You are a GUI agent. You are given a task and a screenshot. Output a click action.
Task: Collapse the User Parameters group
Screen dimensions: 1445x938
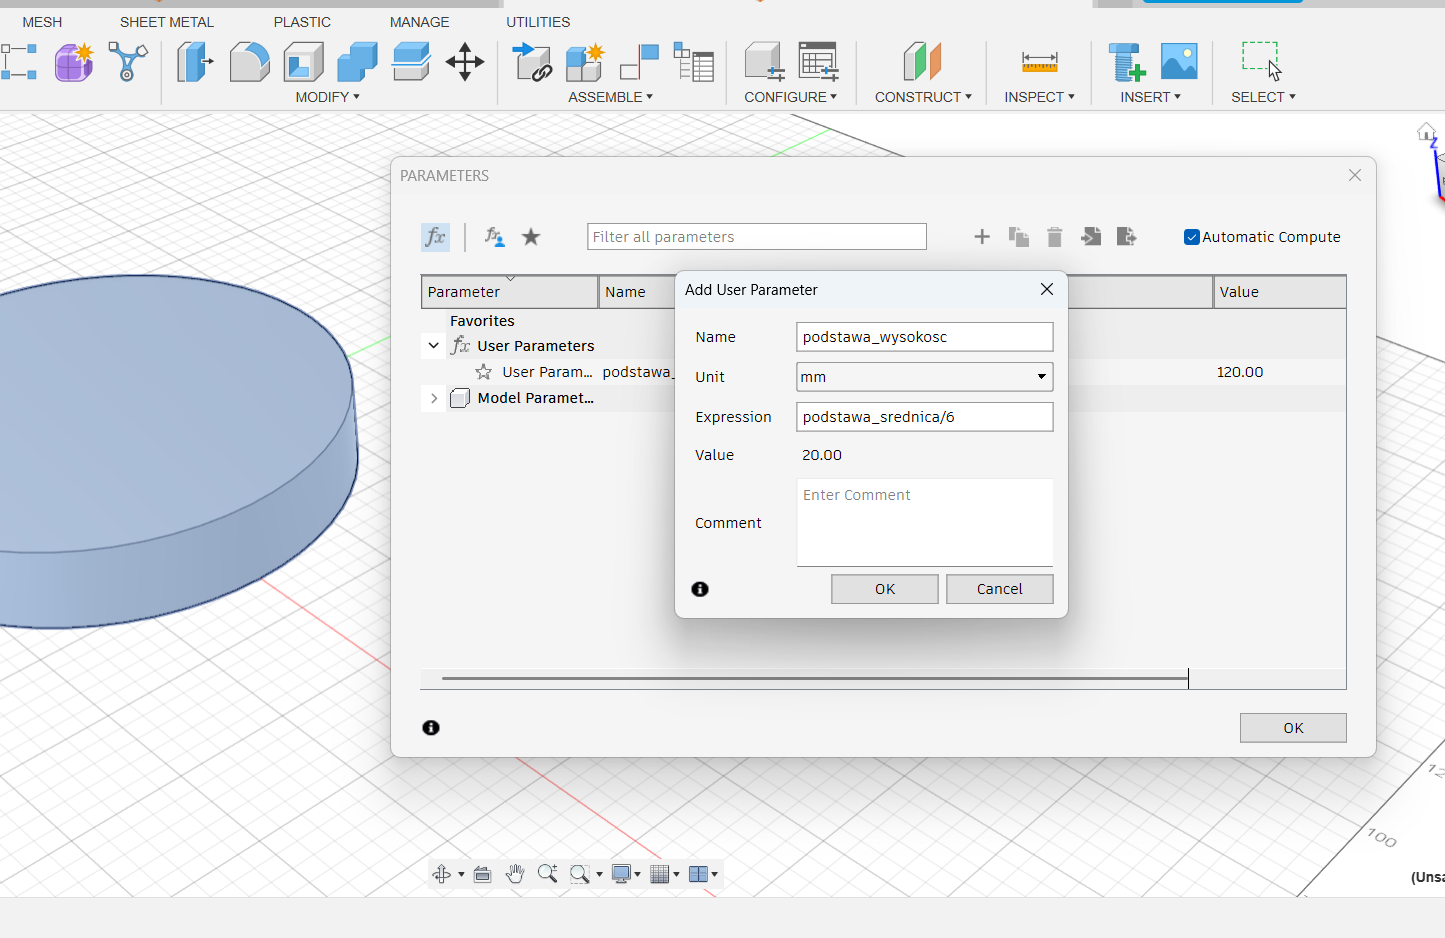click(433, 346)
